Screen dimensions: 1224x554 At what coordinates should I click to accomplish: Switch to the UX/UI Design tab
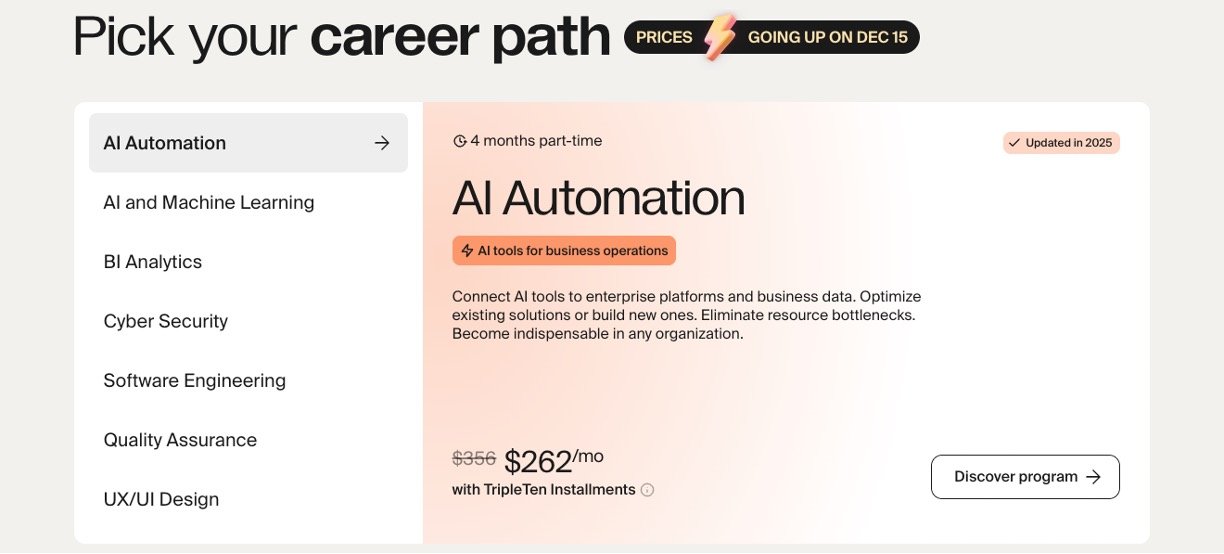[161, 499]
